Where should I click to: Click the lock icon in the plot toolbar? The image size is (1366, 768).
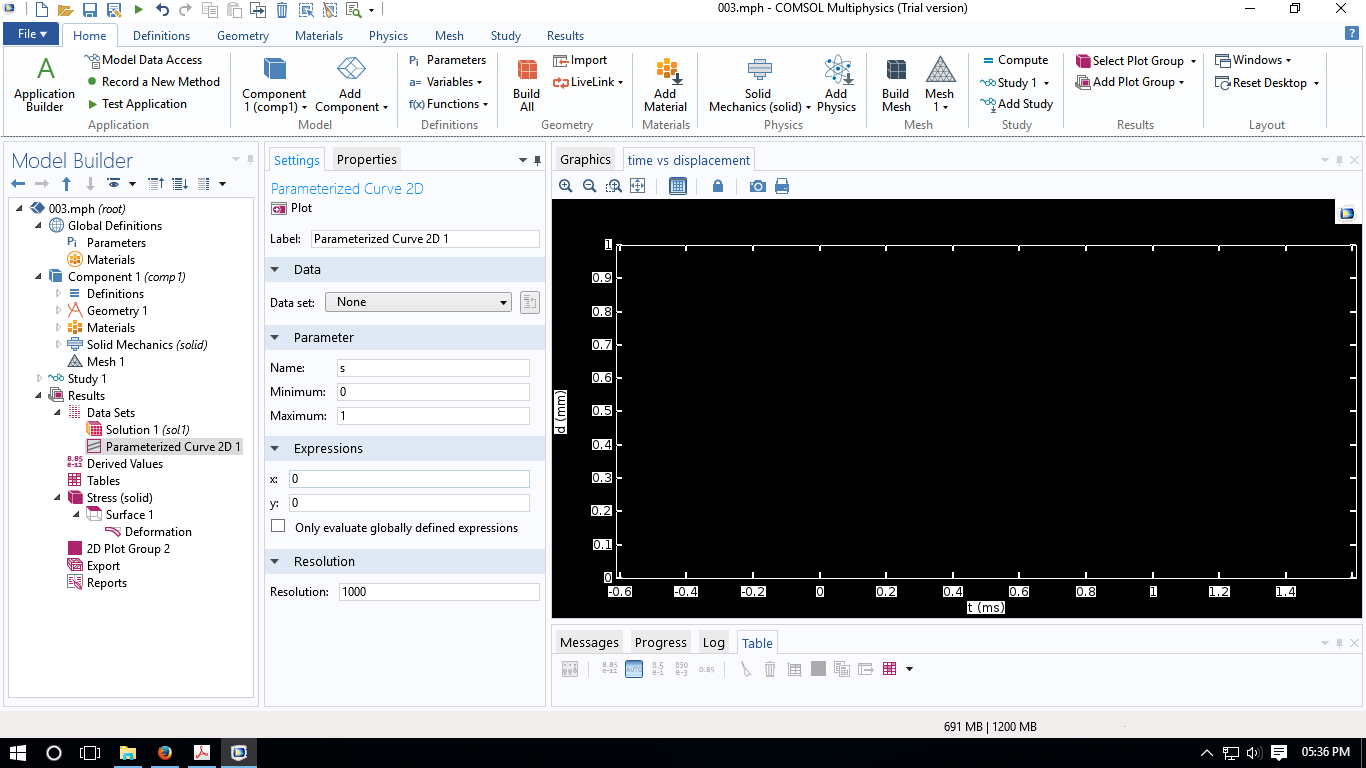coord(718,186)
